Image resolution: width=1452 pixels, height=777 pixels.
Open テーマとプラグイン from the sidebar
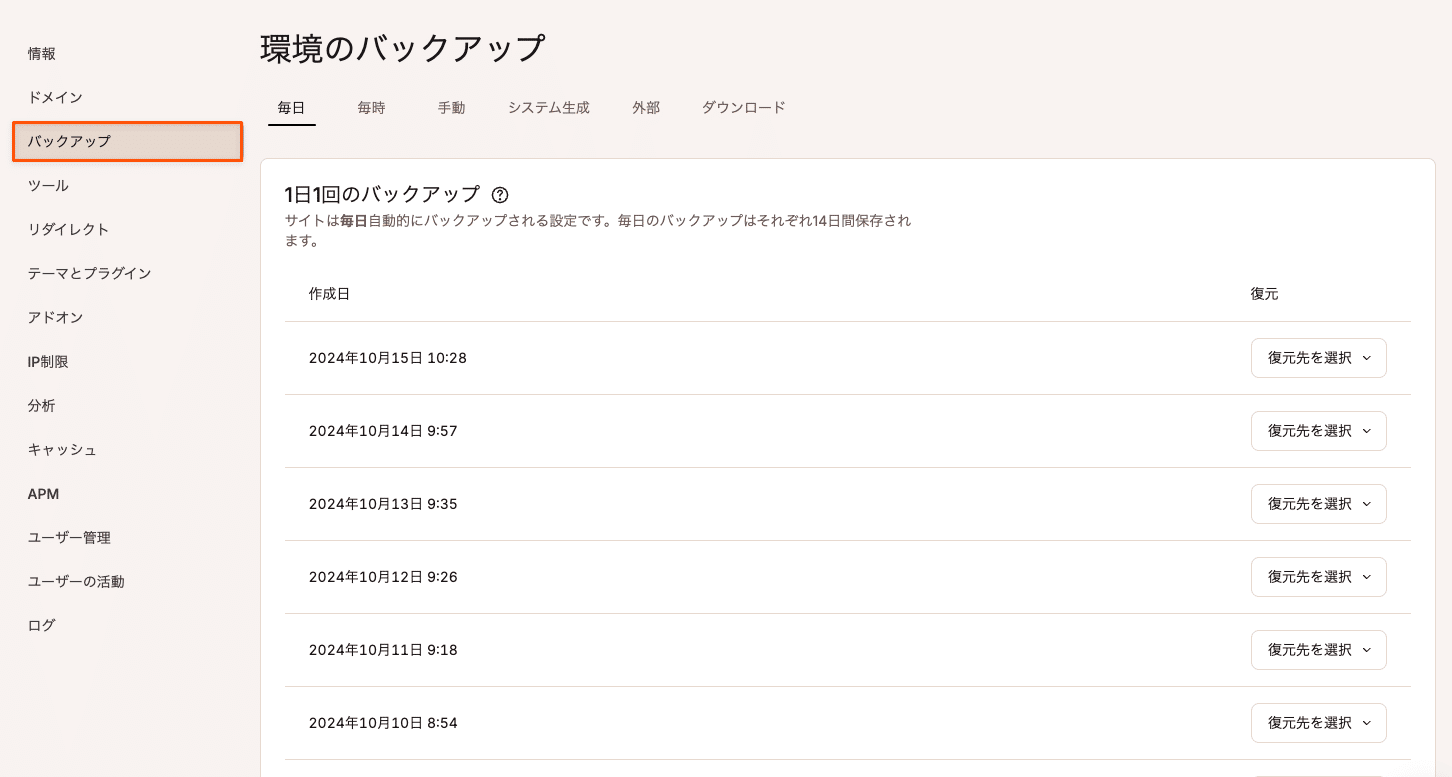[87, 273]
